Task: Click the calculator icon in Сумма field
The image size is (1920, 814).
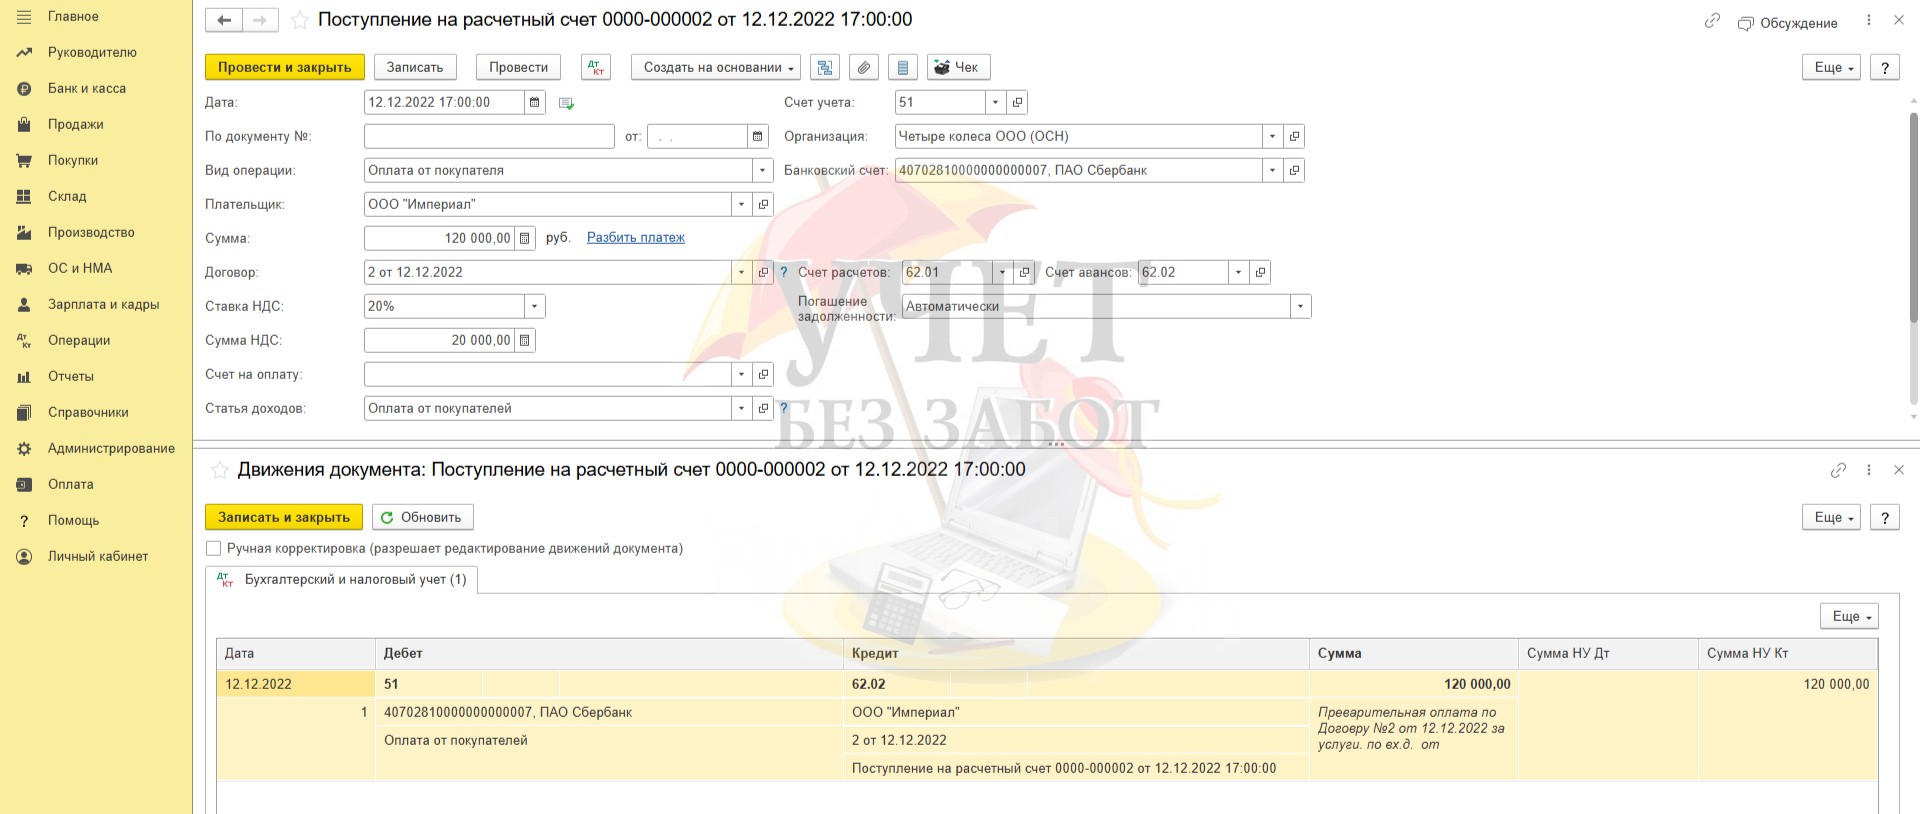Action: [525, 238]
